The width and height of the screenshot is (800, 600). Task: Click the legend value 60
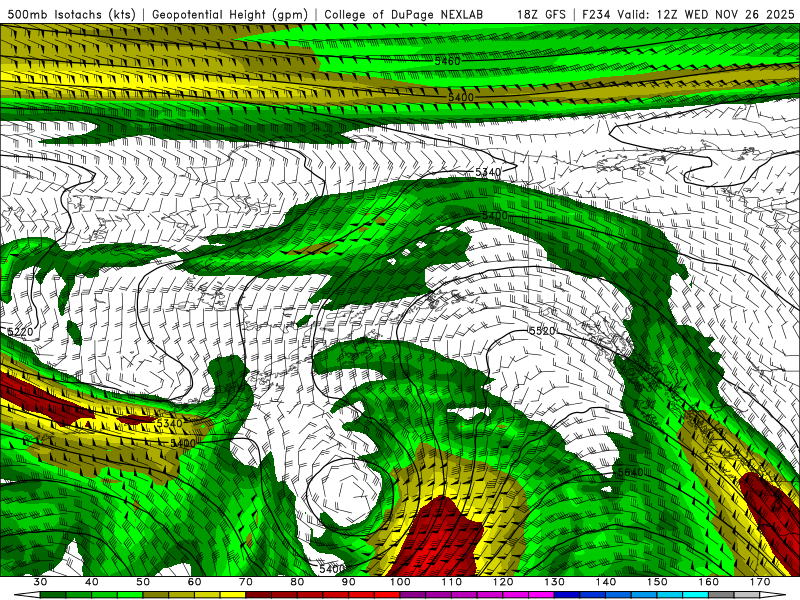194,582
